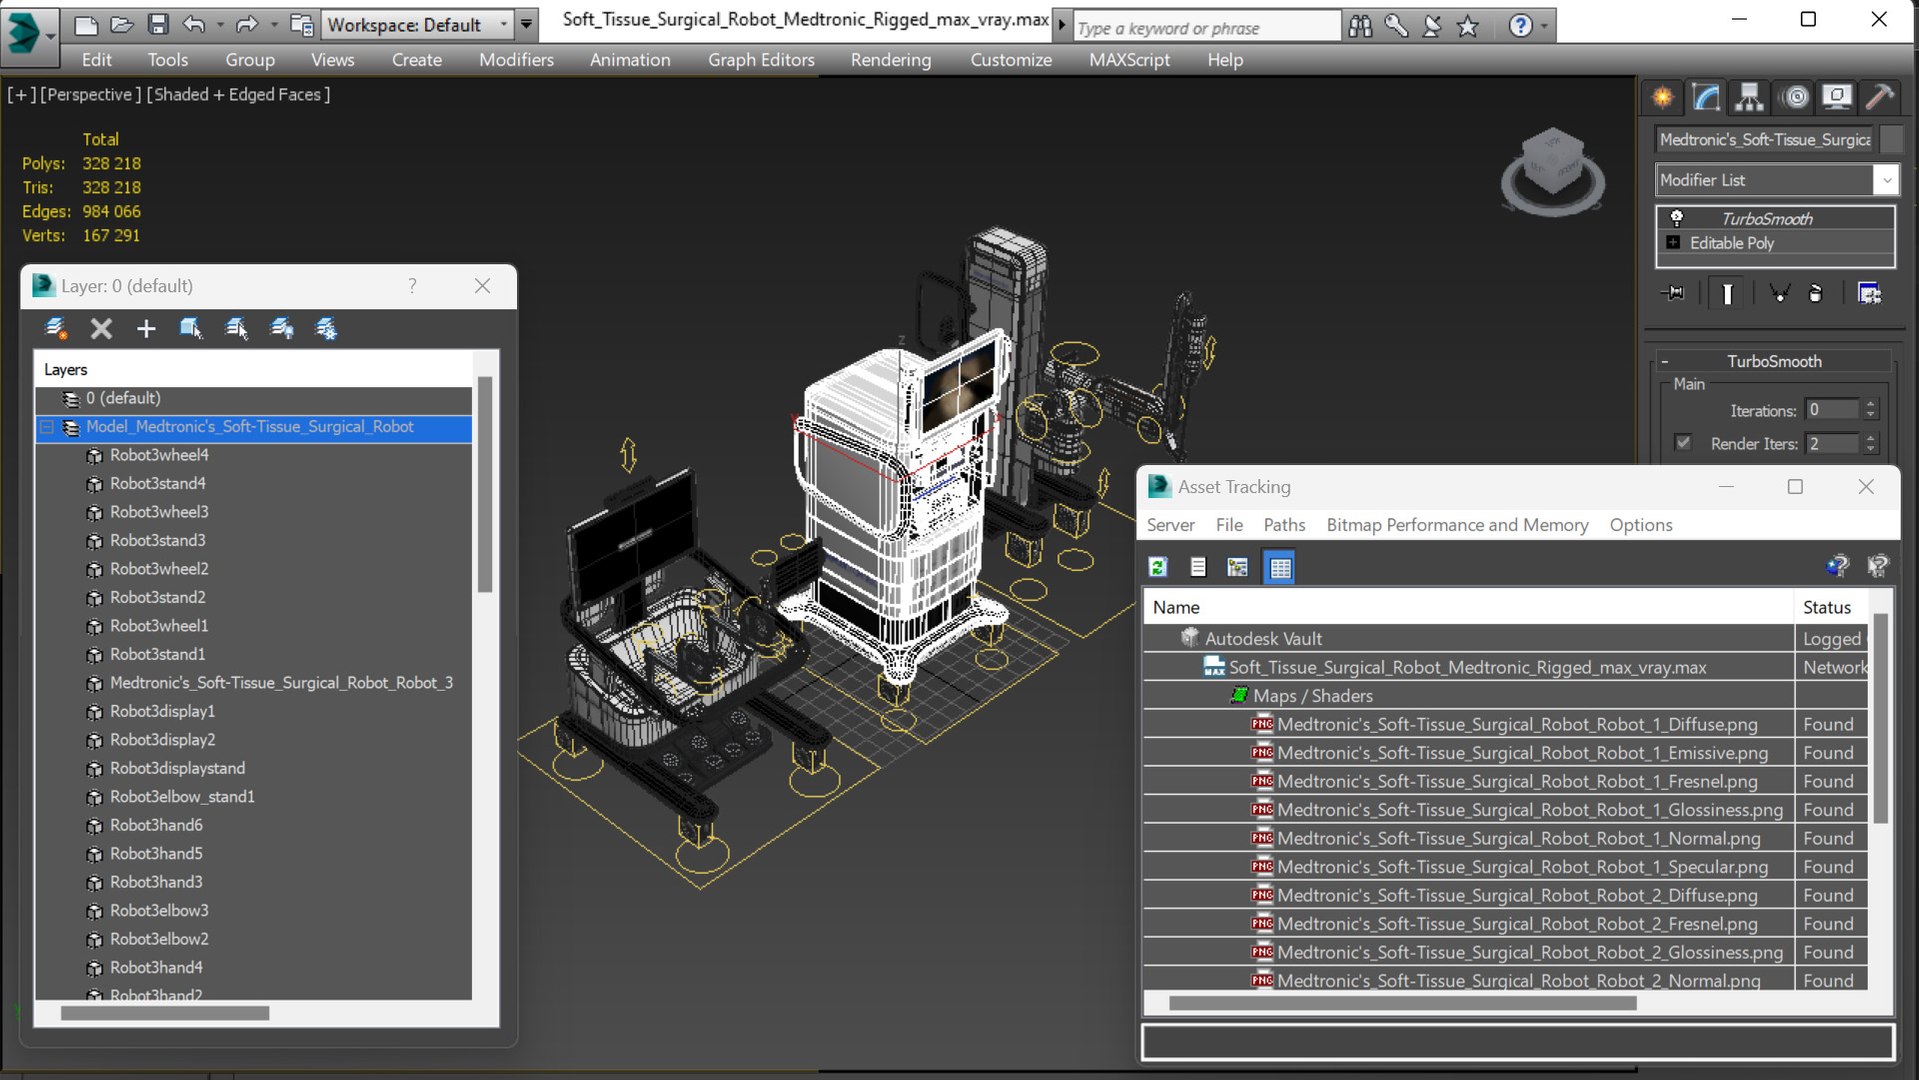
Task: Open the Modifier List dropdown
Action: 1885,180
